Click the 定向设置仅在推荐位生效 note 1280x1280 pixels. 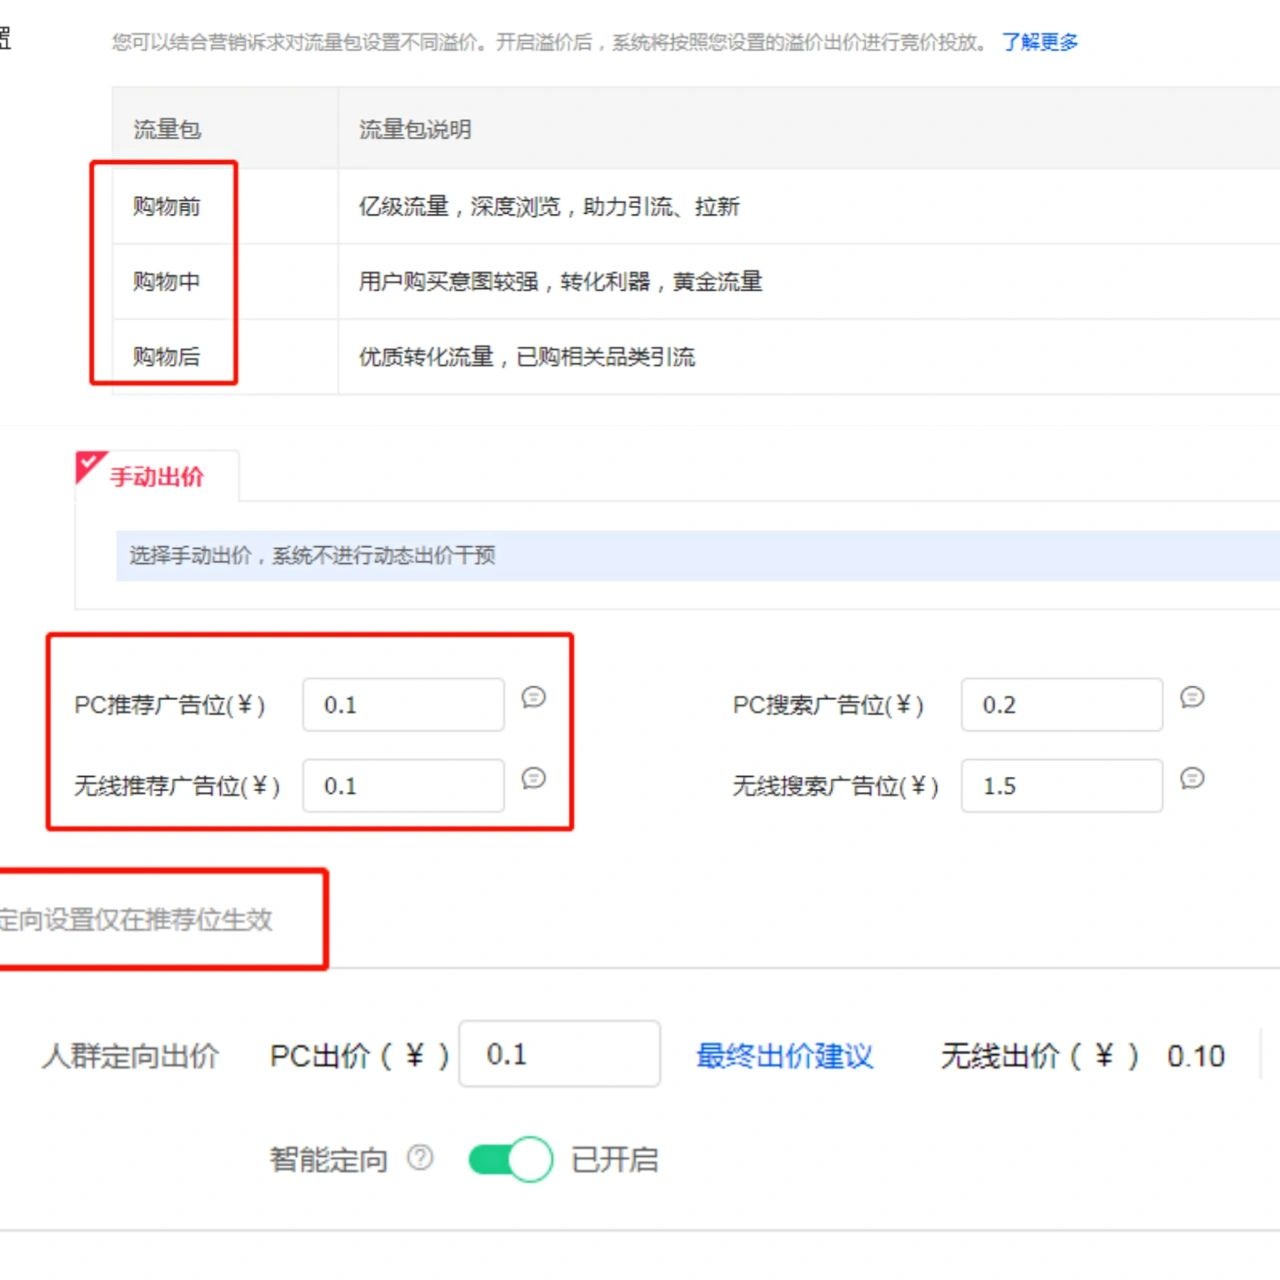pos(135,919)
